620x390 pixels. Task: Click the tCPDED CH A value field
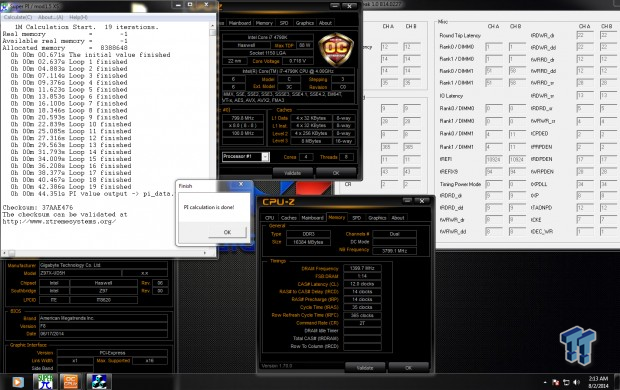585,134
